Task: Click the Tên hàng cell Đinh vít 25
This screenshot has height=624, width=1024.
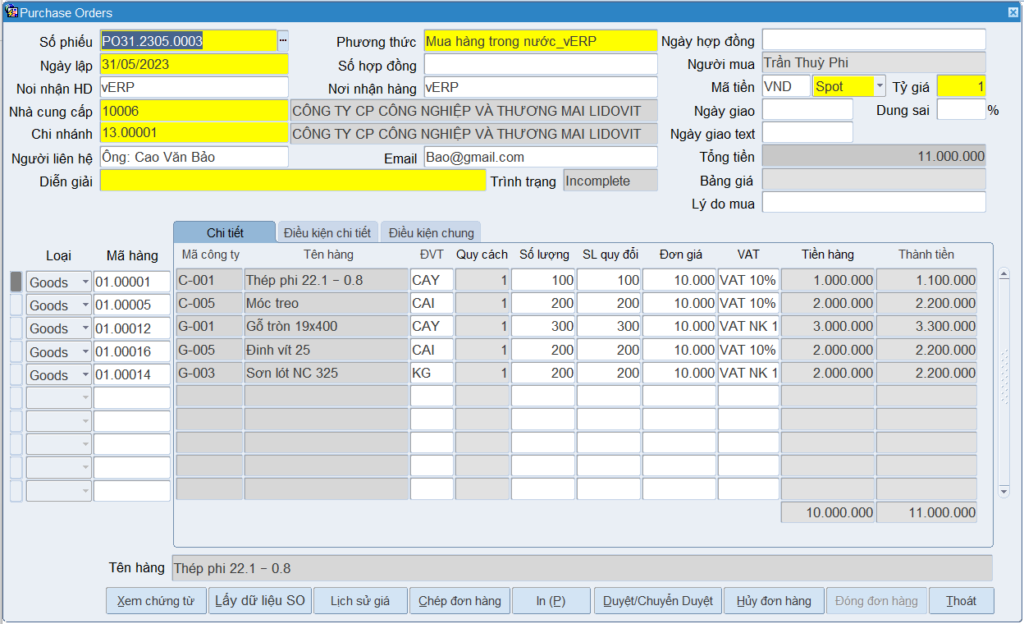Action: tap(327, 351)
